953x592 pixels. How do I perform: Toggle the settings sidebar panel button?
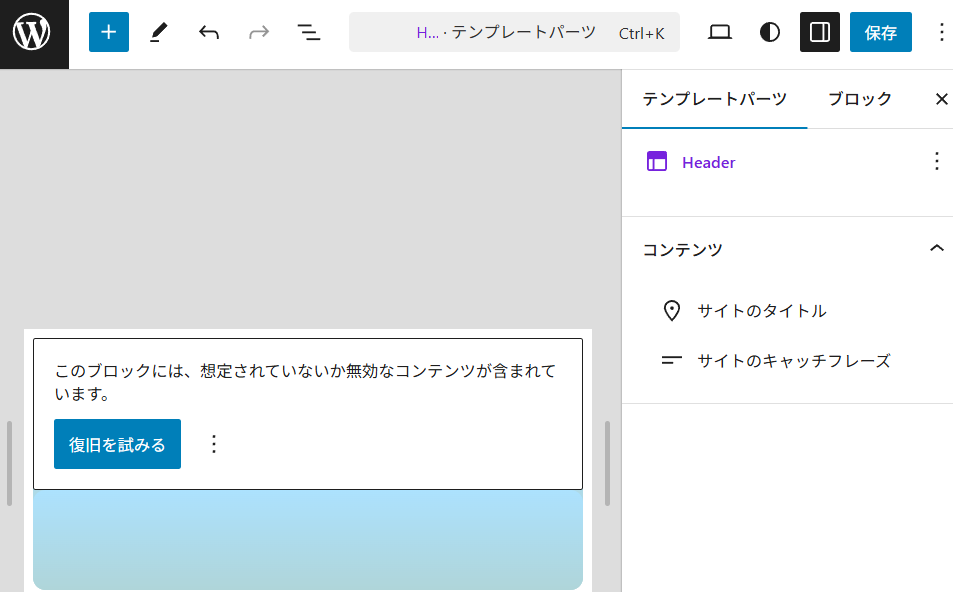tap(820, 33)
